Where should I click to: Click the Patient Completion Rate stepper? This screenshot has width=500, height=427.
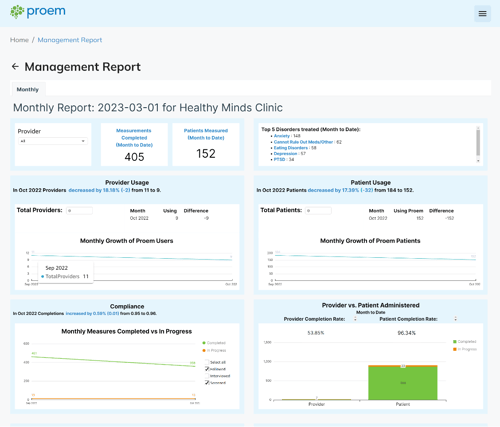tap(455, 319)
